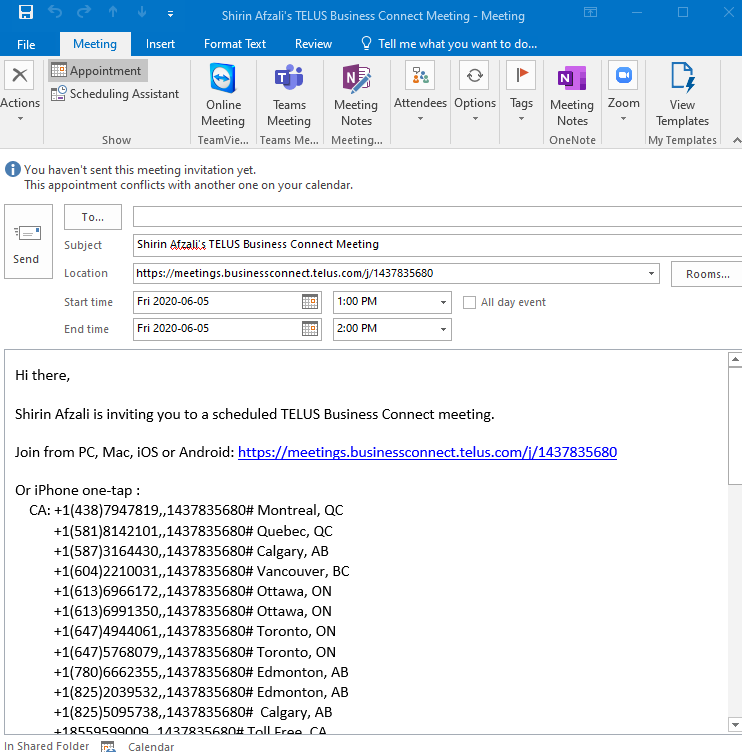Open the Review tab

(313, 44)
